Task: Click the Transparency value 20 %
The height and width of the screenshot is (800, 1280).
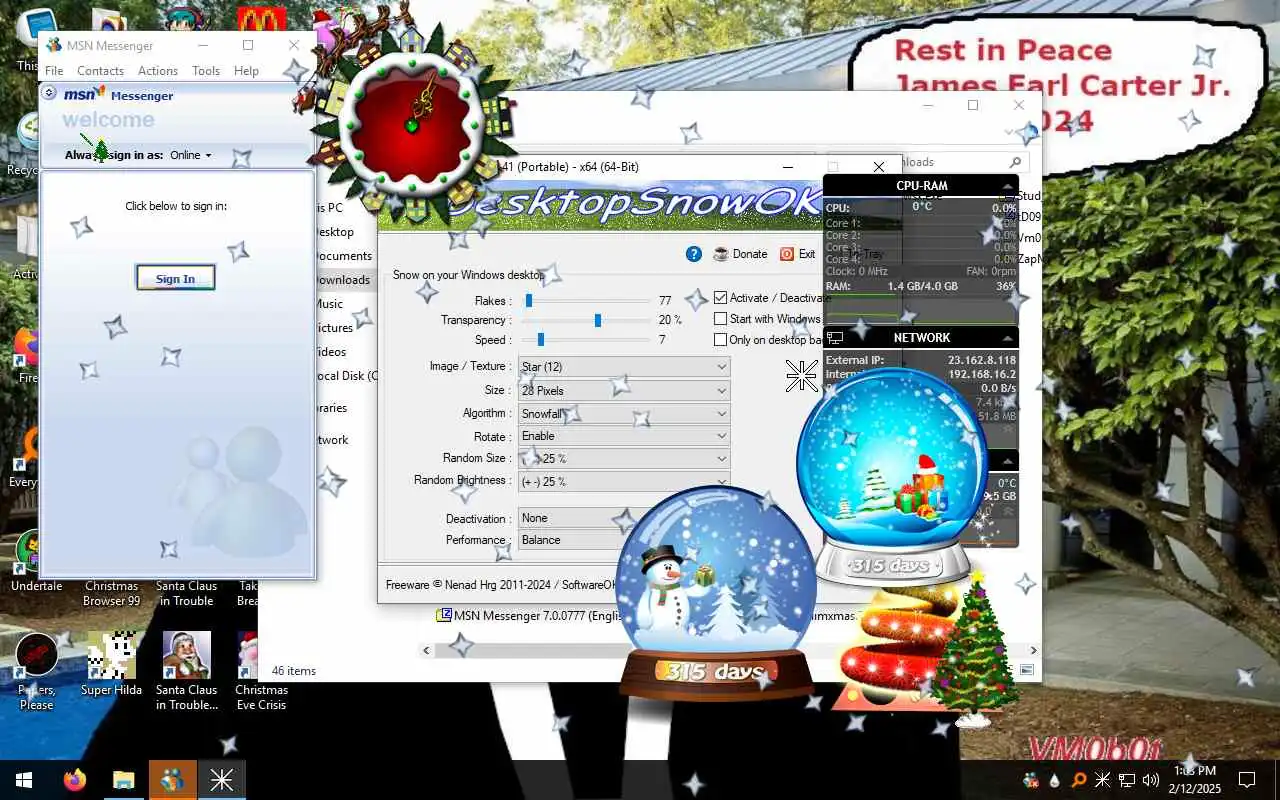Action: tap(670, 320)
